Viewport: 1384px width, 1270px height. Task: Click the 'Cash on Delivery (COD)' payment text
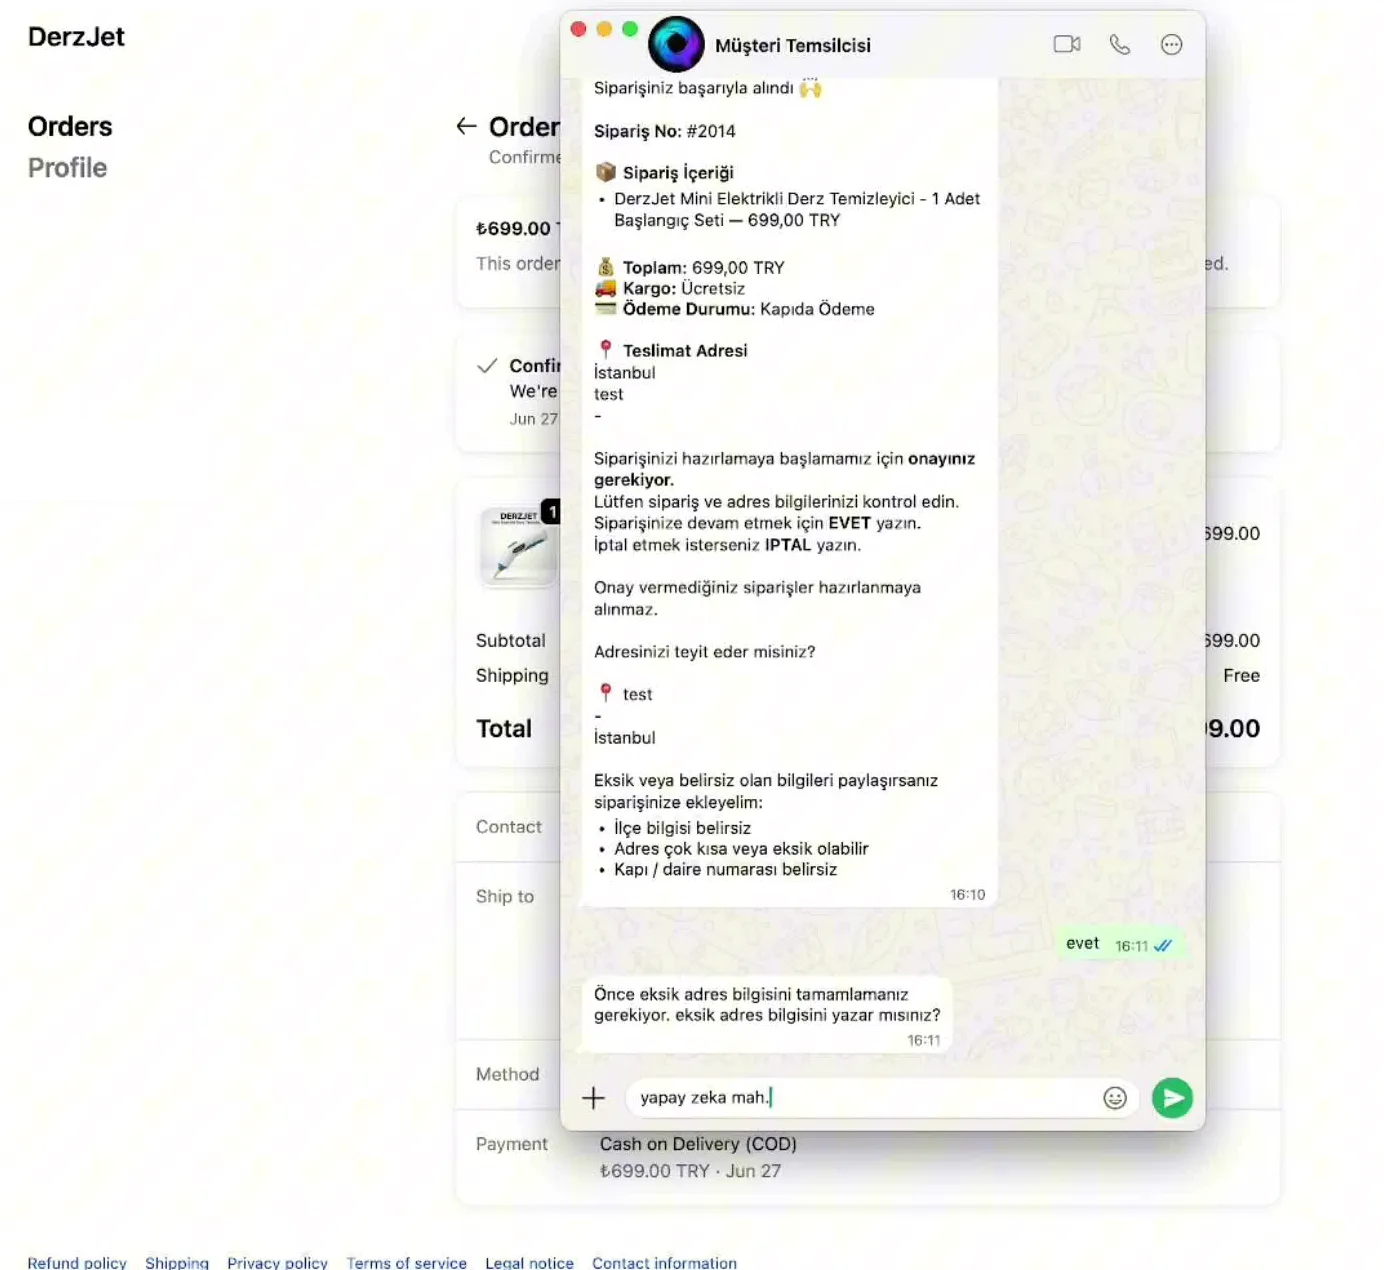[x=698, y=1144]
